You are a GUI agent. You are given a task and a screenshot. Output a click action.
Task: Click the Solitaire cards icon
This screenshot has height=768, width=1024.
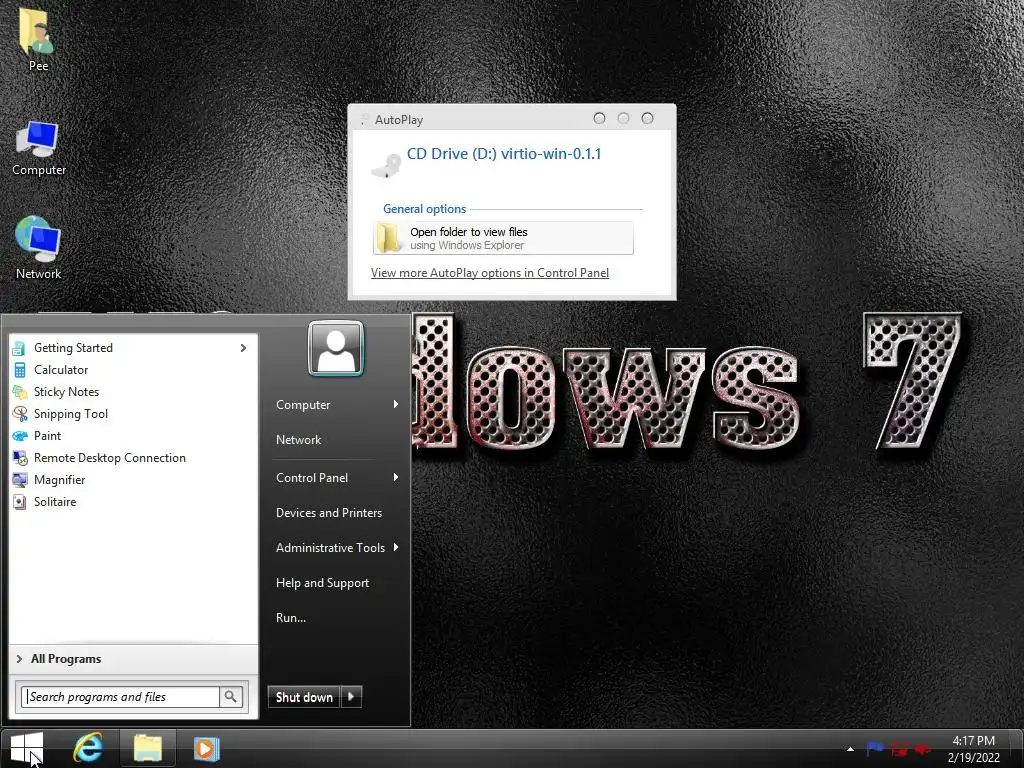pyautogui.click(x=20, y=502)
